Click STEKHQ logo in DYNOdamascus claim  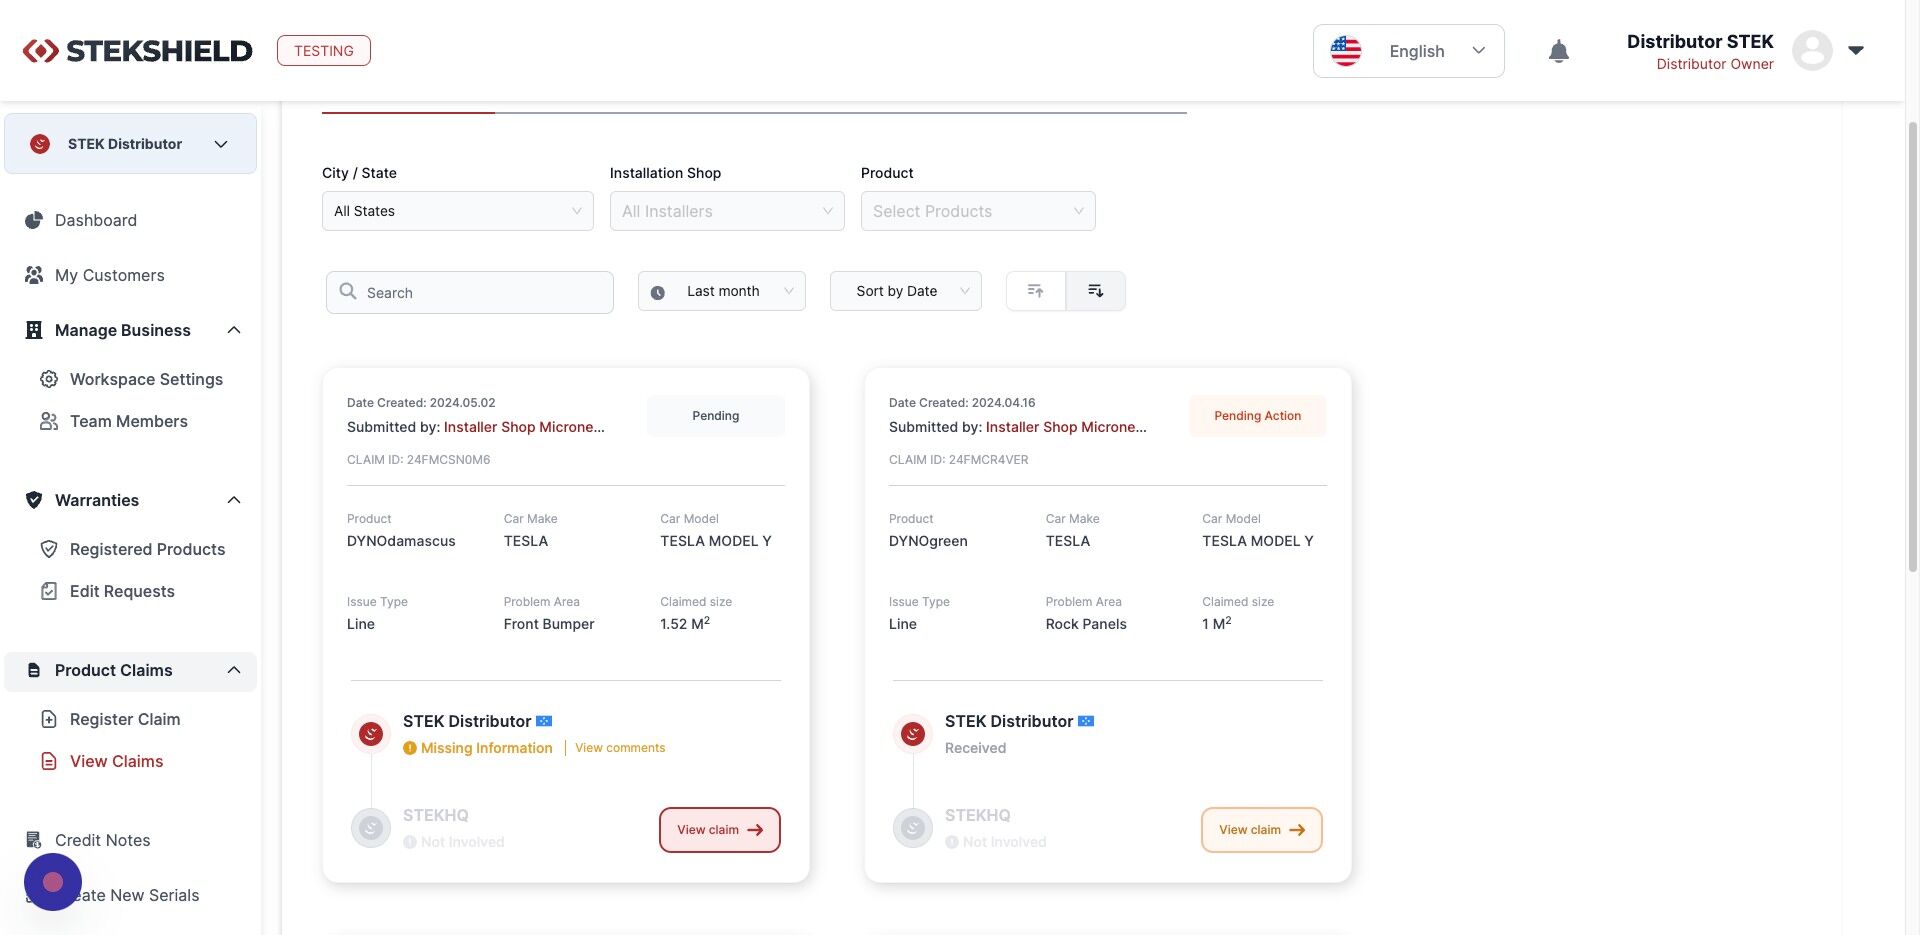tap(371, 828)
